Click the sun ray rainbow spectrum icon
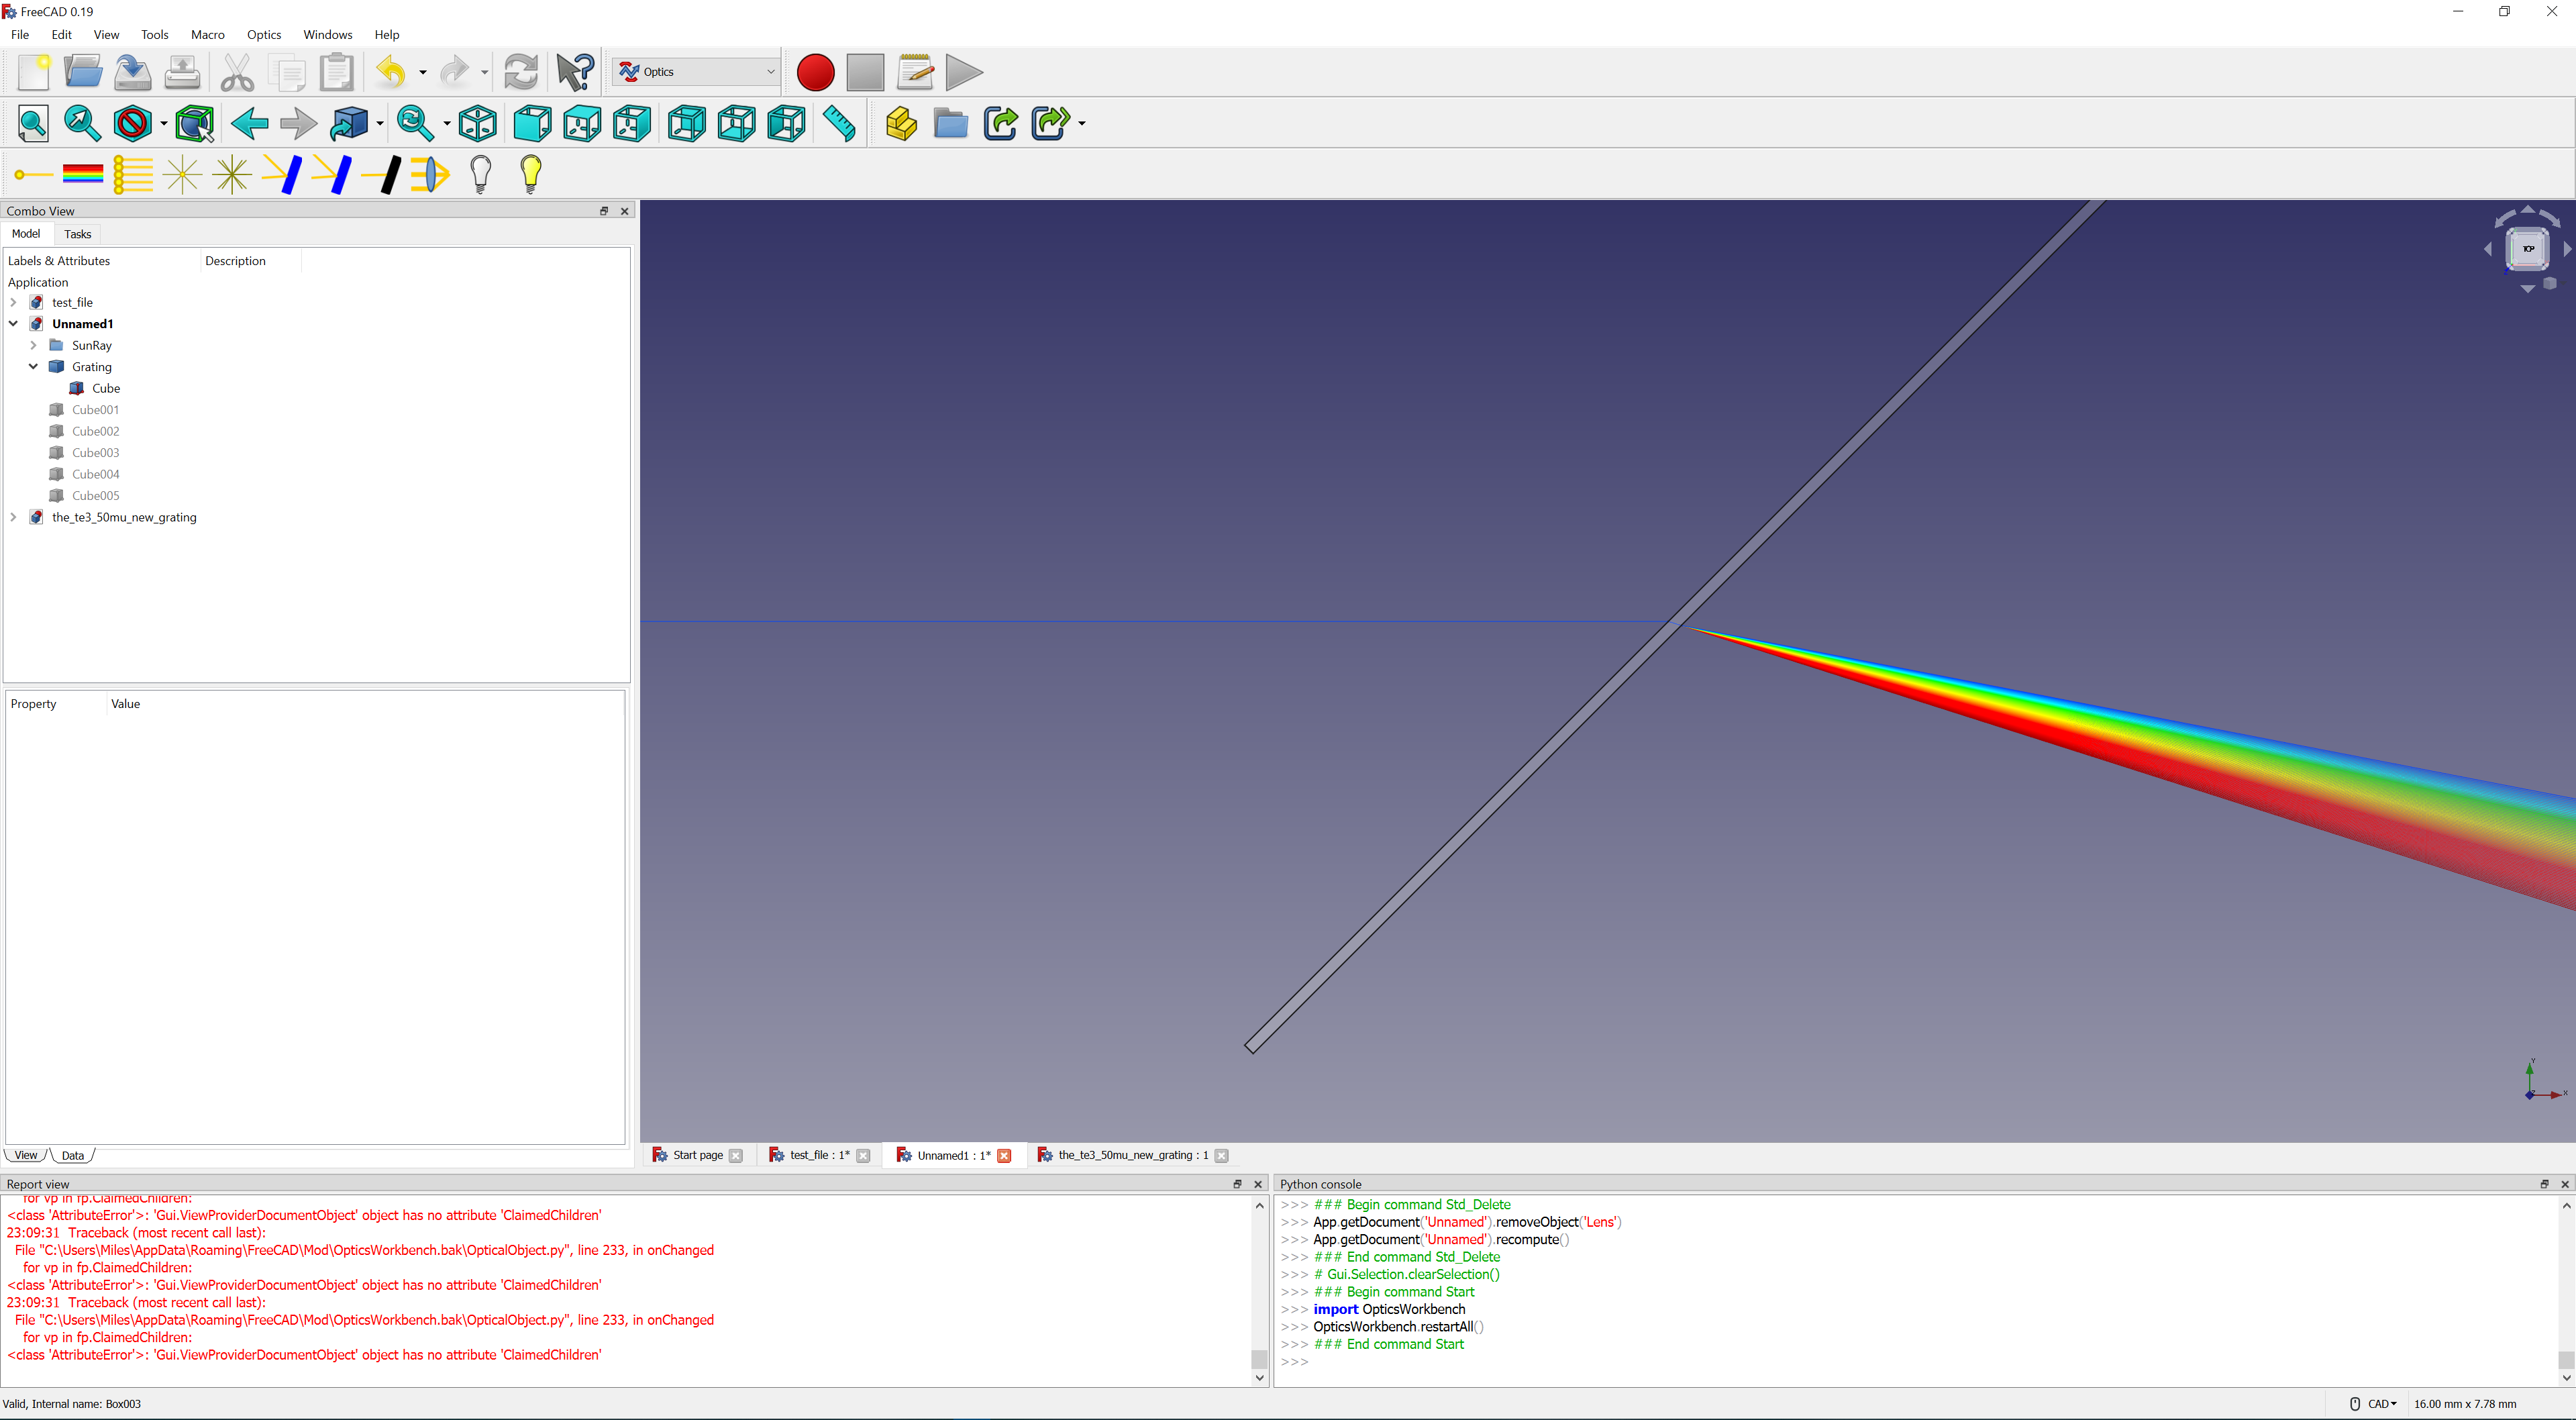 coord(82,174)
